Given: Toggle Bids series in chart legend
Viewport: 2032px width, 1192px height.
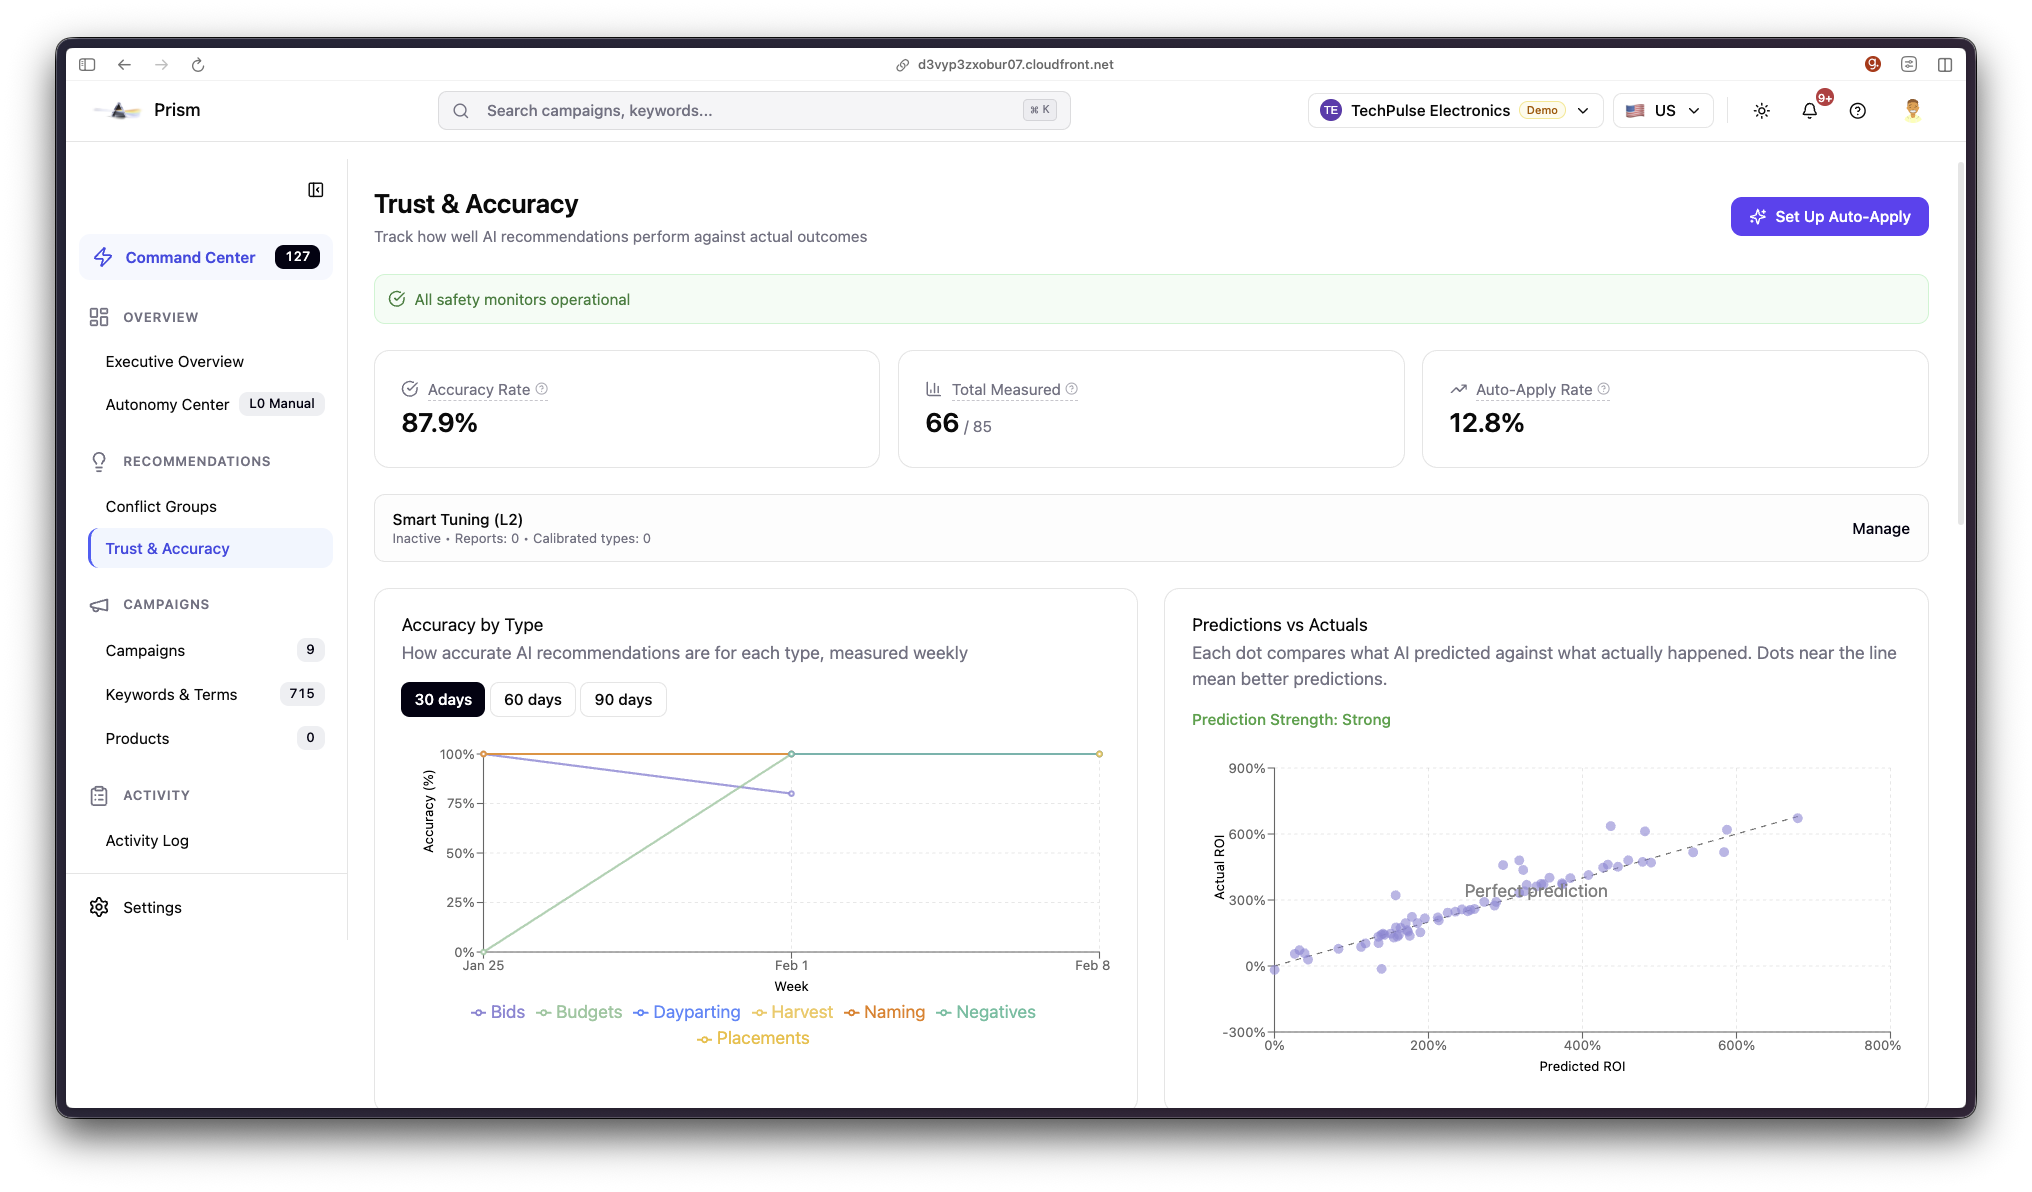Looking at the screenshot, I should pyautogui.click(x=498, y=1012).
